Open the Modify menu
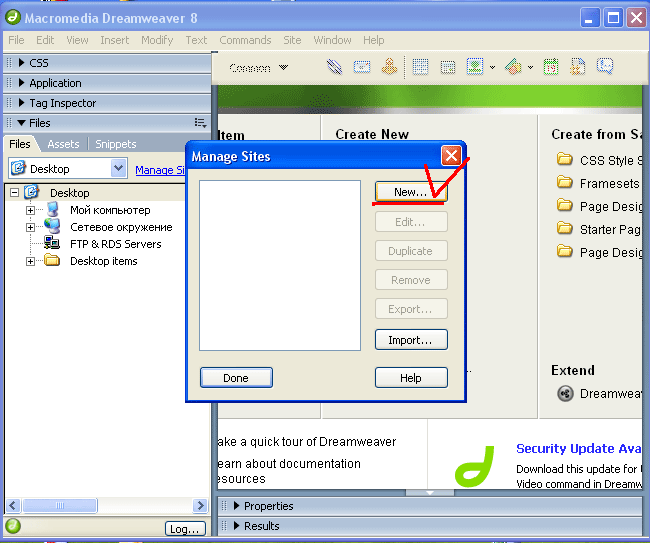The height and width of the screenshot is (543, 650). tap(157, 40)
